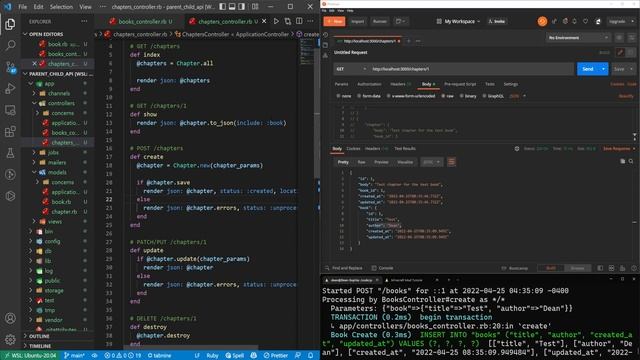Click the Postman sync status icon

(542, 21)
